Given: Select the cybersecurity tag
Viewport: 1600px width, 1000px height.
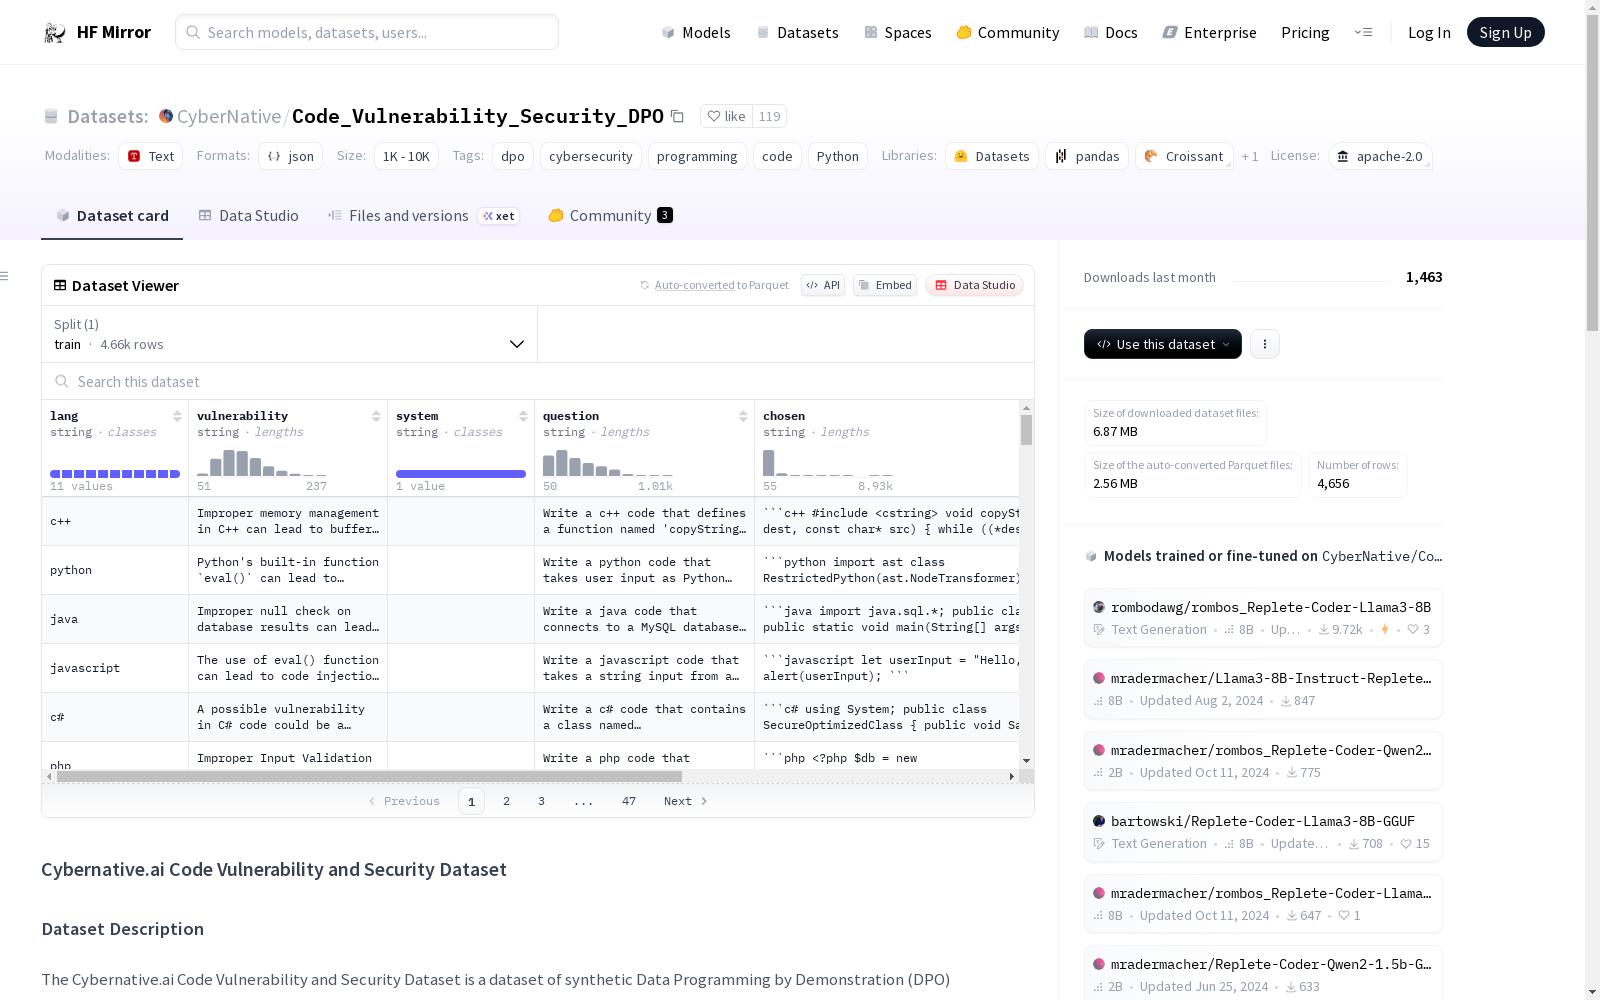Looking at the screenshot, I should 591,156.
